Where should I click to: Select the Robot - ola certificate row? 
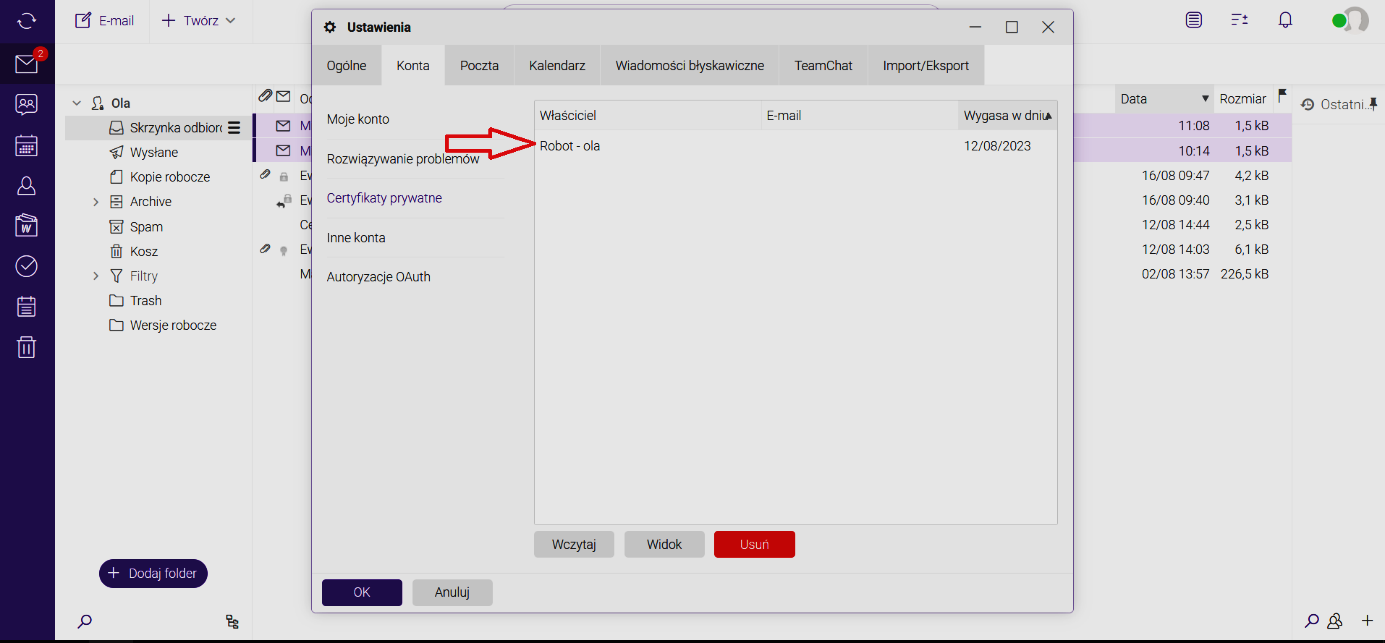[x=794, y=146]
